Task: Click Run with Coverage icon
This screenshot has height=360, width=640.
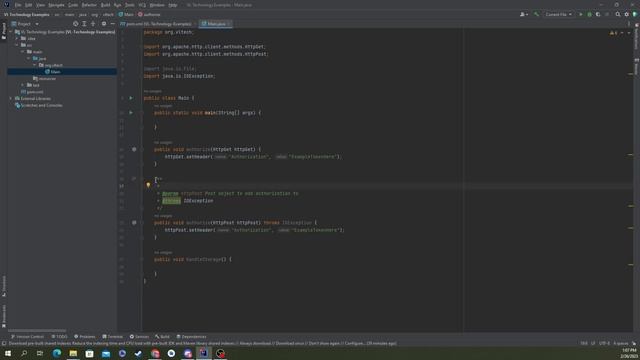Action: click(x=598, y=14)
